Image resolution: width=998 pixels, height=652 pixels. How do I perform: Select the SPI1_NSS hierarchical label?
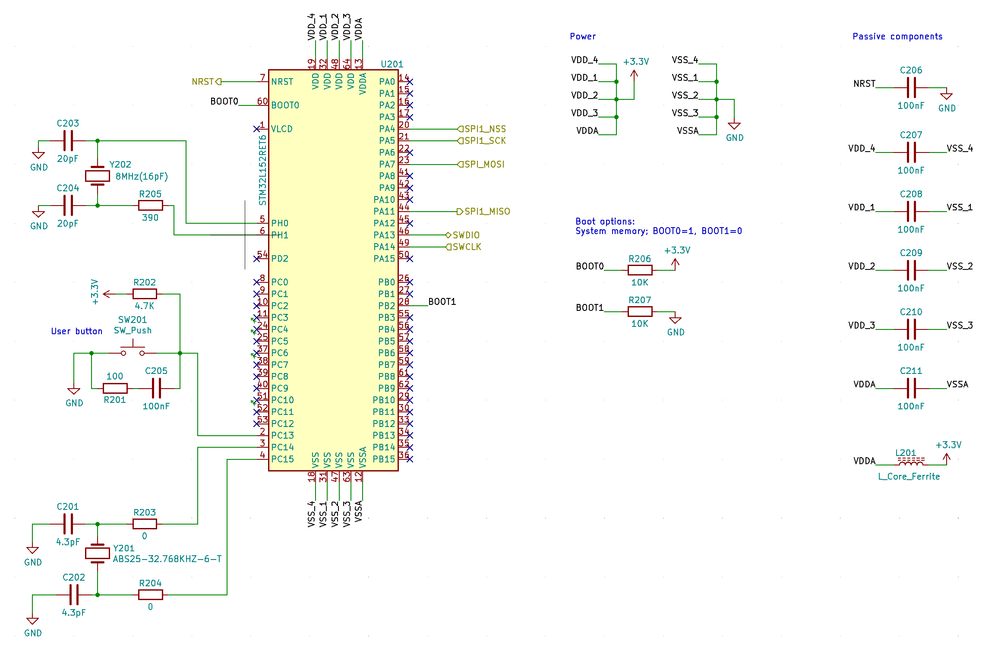point(482,129)
